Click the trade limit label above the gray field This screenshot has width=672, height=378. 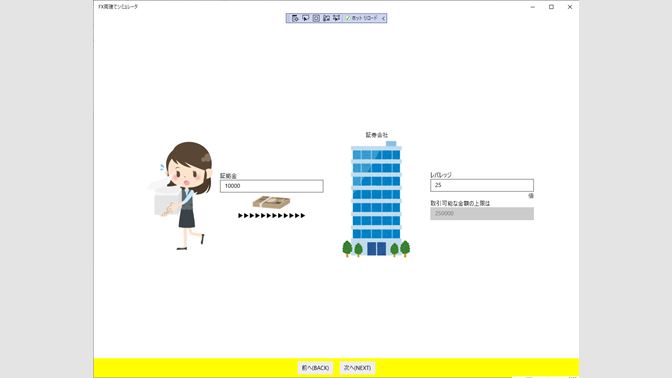click(460, 203)
